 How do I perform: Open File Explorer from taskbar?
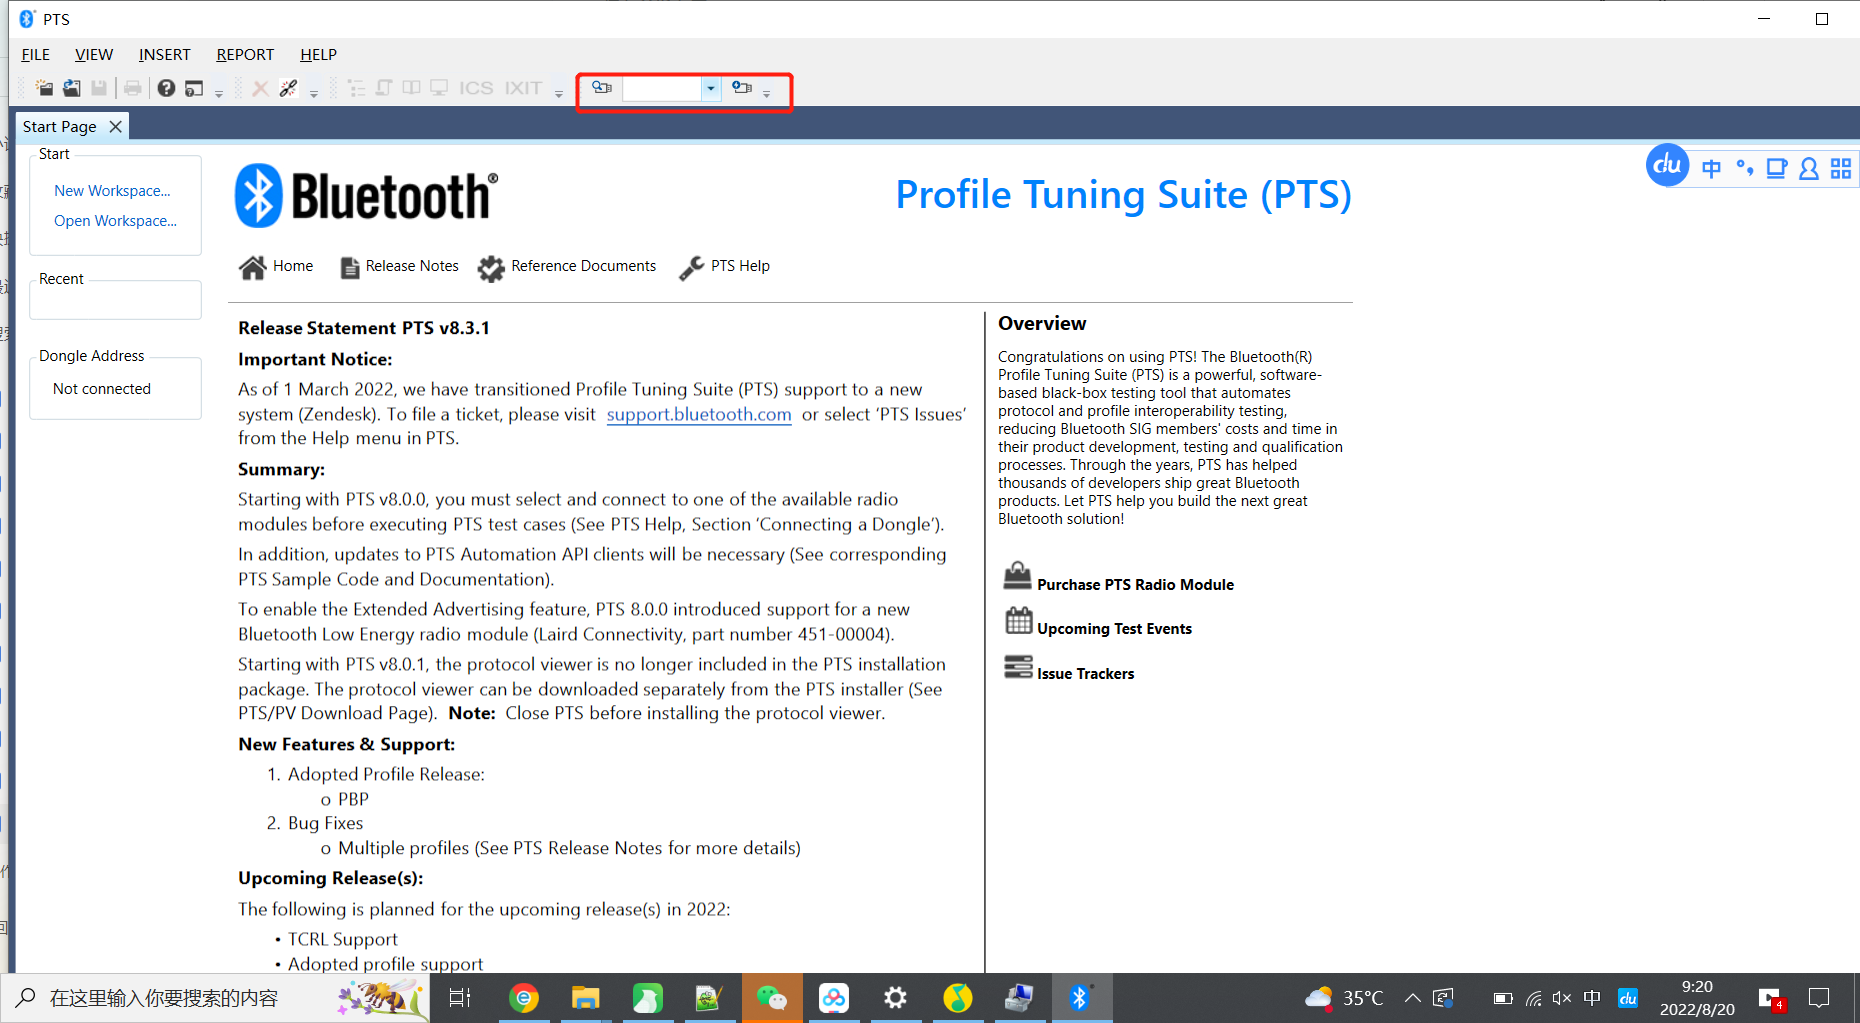pos(585,998)
